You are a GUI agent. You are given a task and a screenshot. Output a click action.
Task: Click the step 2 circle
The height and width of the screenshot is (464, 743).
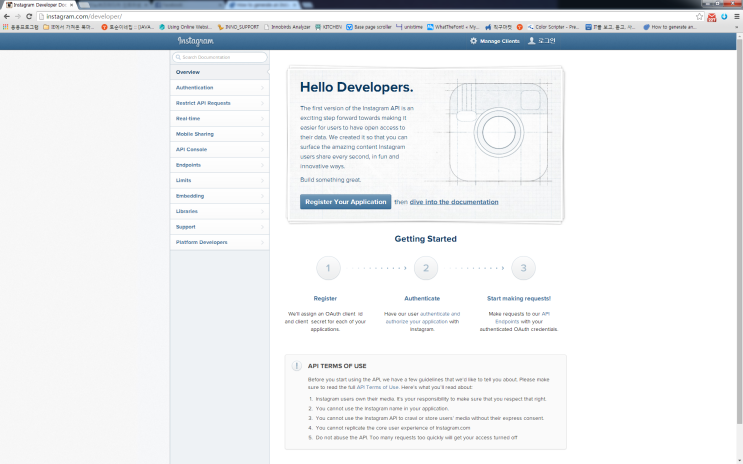(x=426, y=268)
